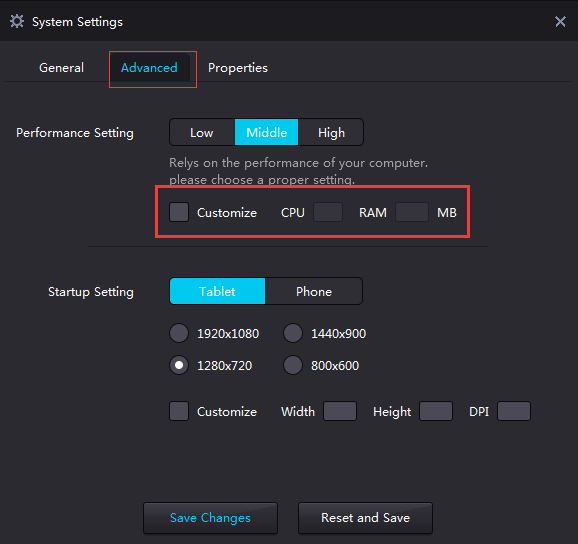Click the CPU input field

pyautogui.click(x=328, y=212)
